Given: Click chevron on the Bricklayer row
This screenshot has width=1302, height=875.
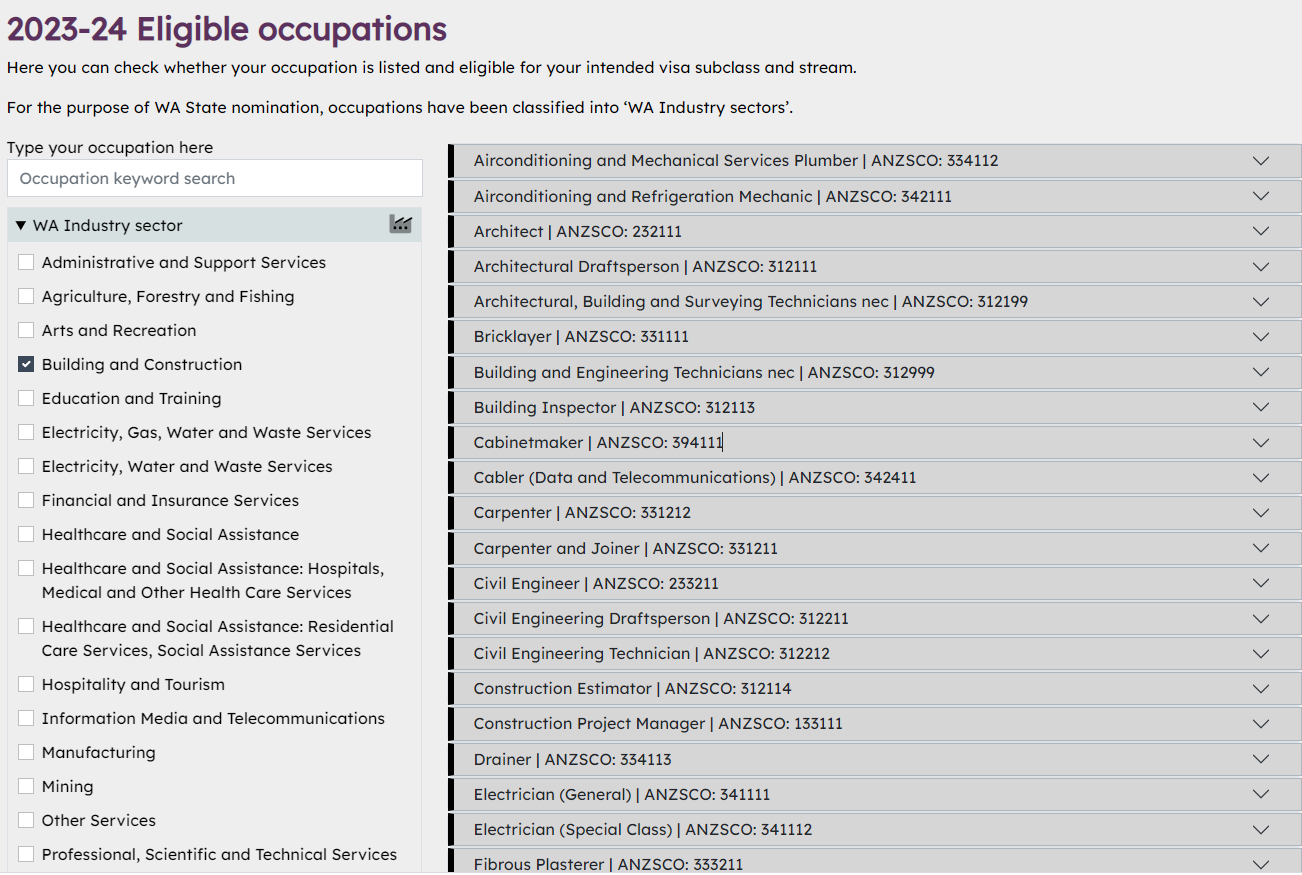Looking at the screenshot, I should 1260,337.
